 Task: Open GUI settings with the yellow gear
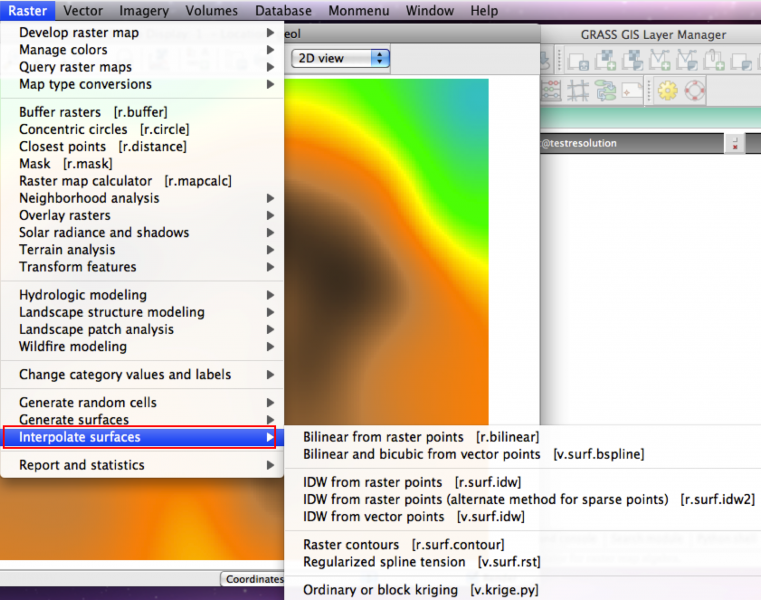click(x=667, y=91)
